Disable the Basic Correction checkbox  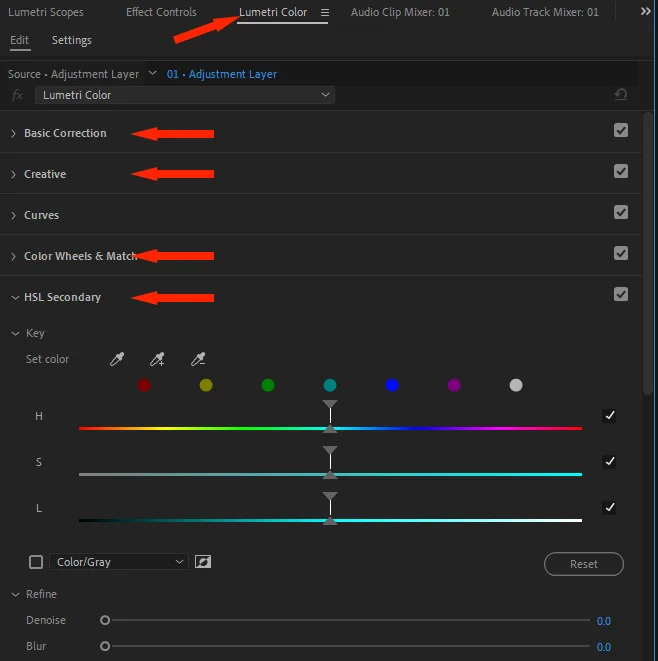[621, 130]
